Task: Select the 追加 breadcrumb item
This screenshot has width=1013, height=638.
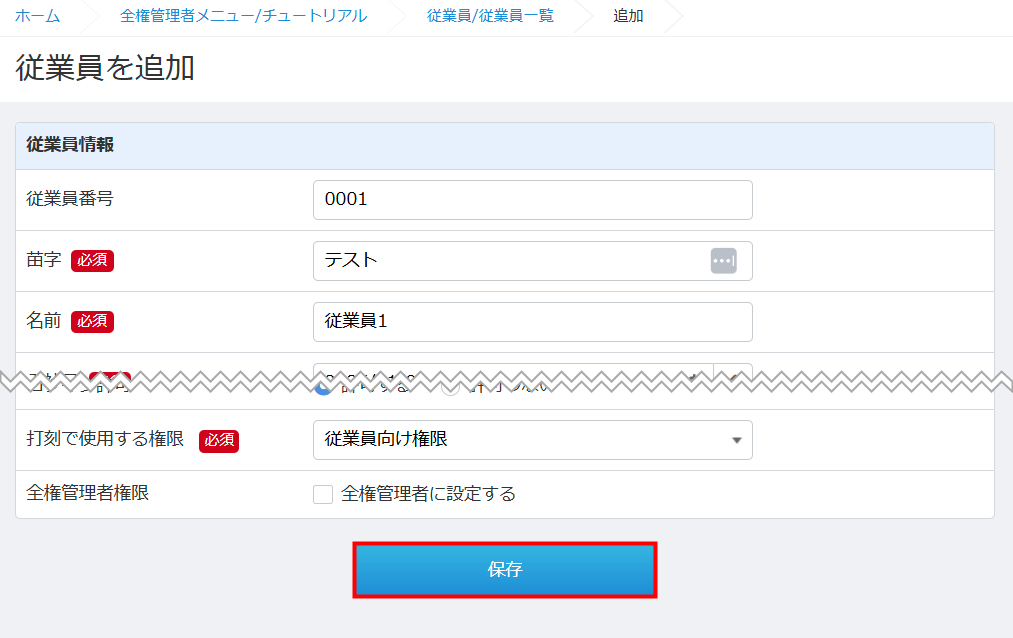Action: [x=628, y=16]
